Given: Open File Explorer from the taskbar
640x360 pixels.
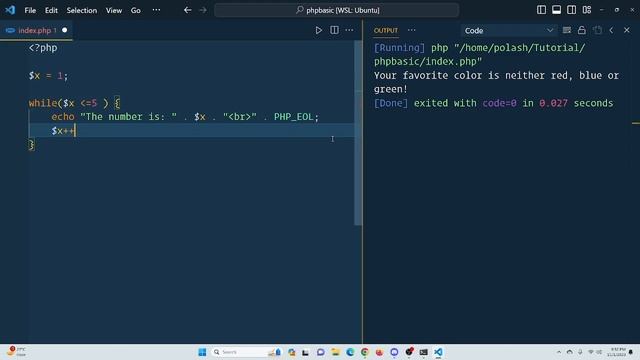Looking at the screenshot, I should pyautogui.click(x=336, y=352).
